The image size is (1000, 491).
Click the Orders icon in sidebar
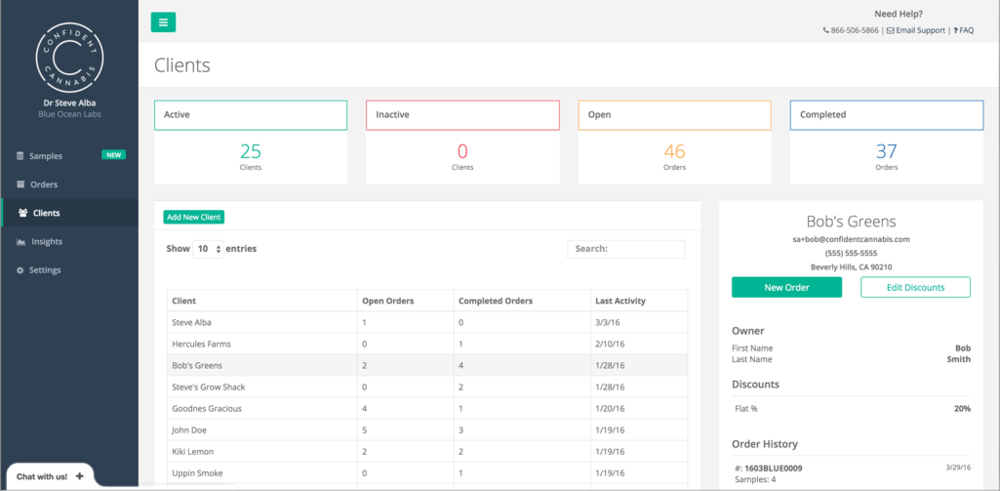20,185
